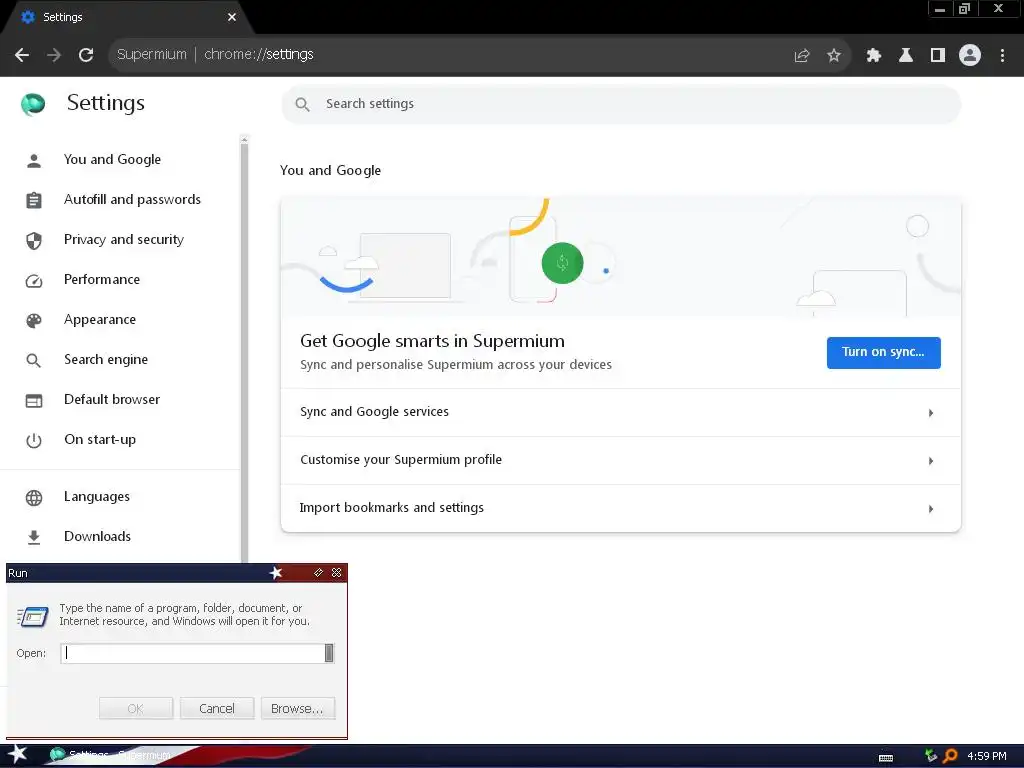Focus the Search settings field
The image size is (1024, 768).
pos(620,104)
